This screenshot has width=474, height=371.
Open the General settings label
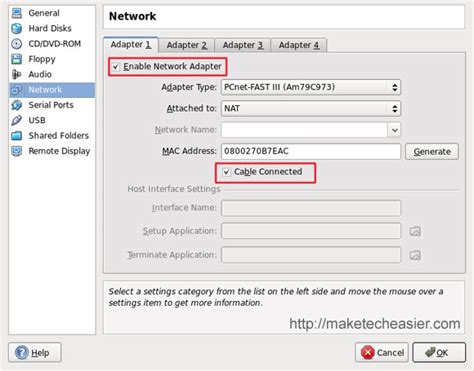click(44, 13)
